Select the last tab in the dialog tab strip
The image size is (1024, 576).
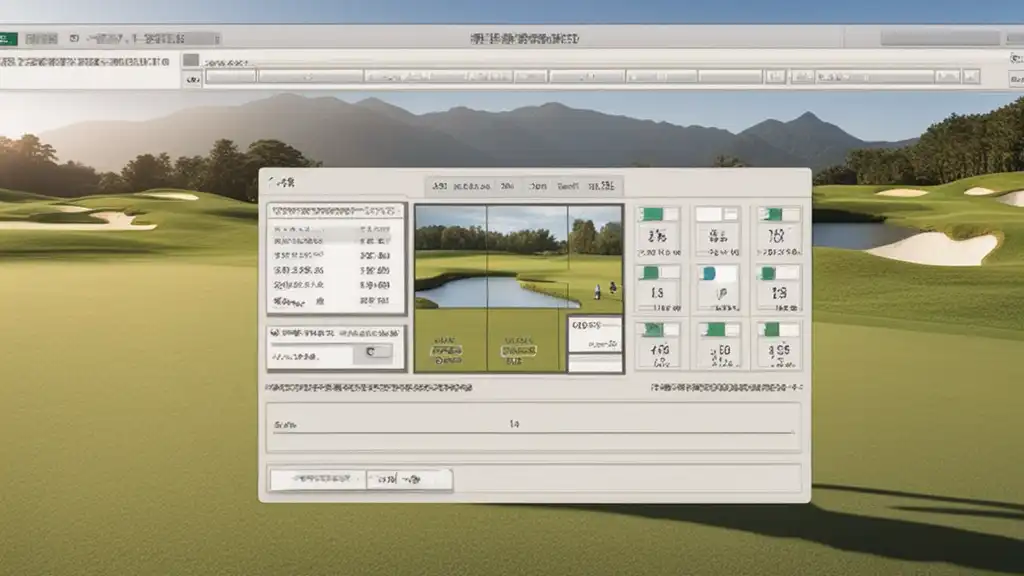(x=601, y=186)
